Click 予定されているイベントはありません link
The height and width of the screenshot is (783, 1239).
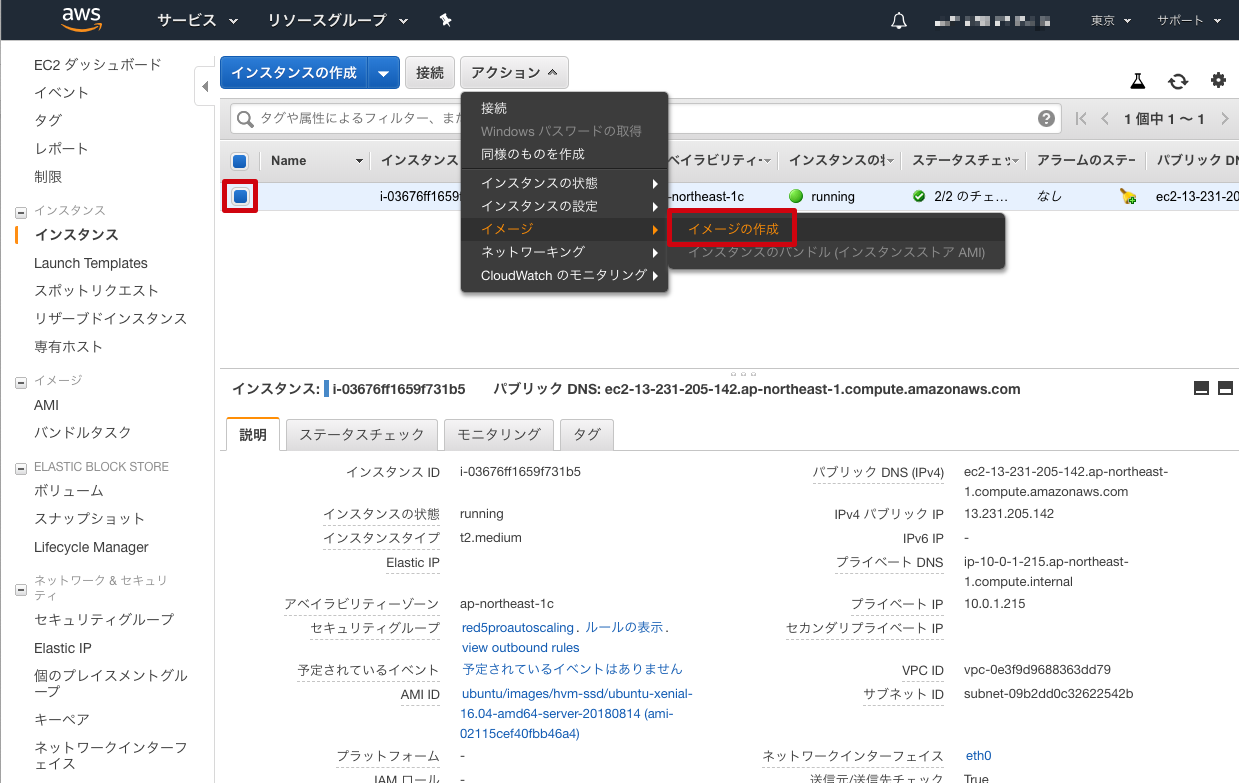pyautogui.click(x=572, y=669)
